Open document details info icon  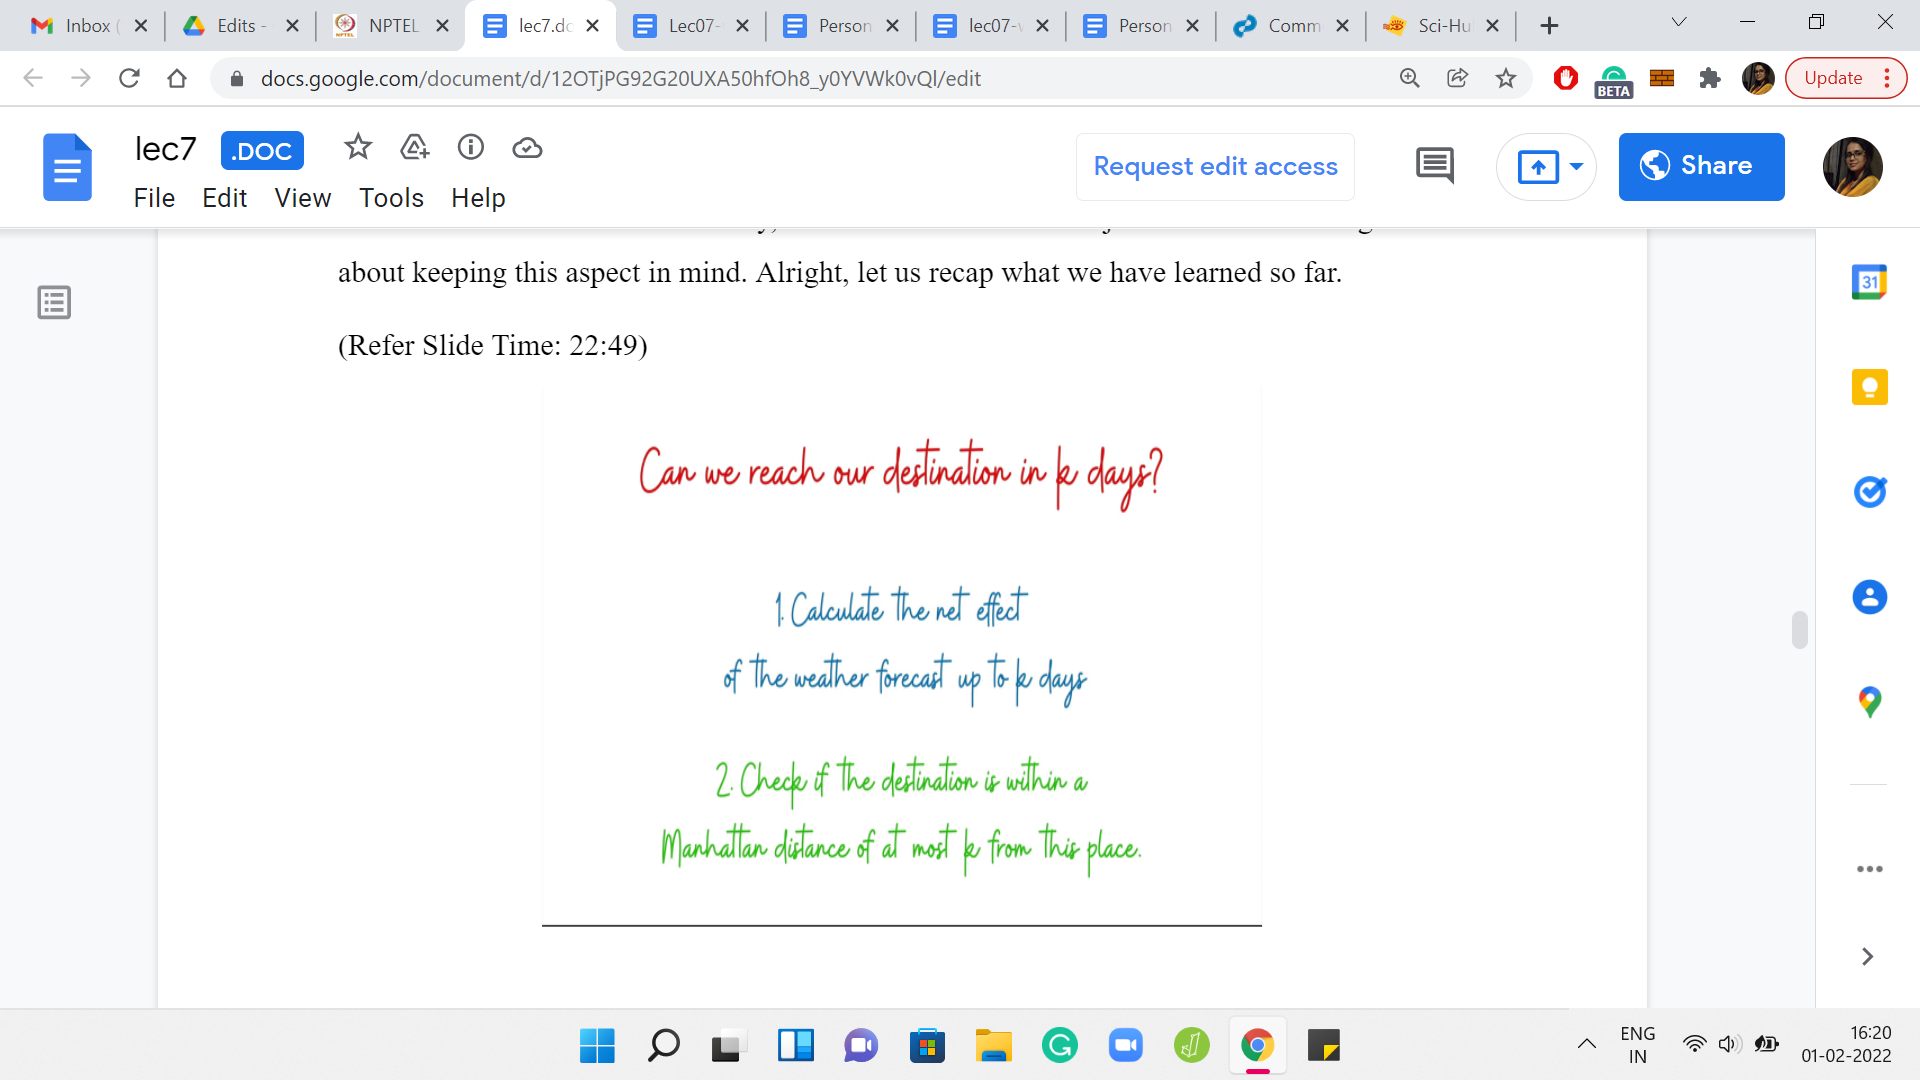470,148
